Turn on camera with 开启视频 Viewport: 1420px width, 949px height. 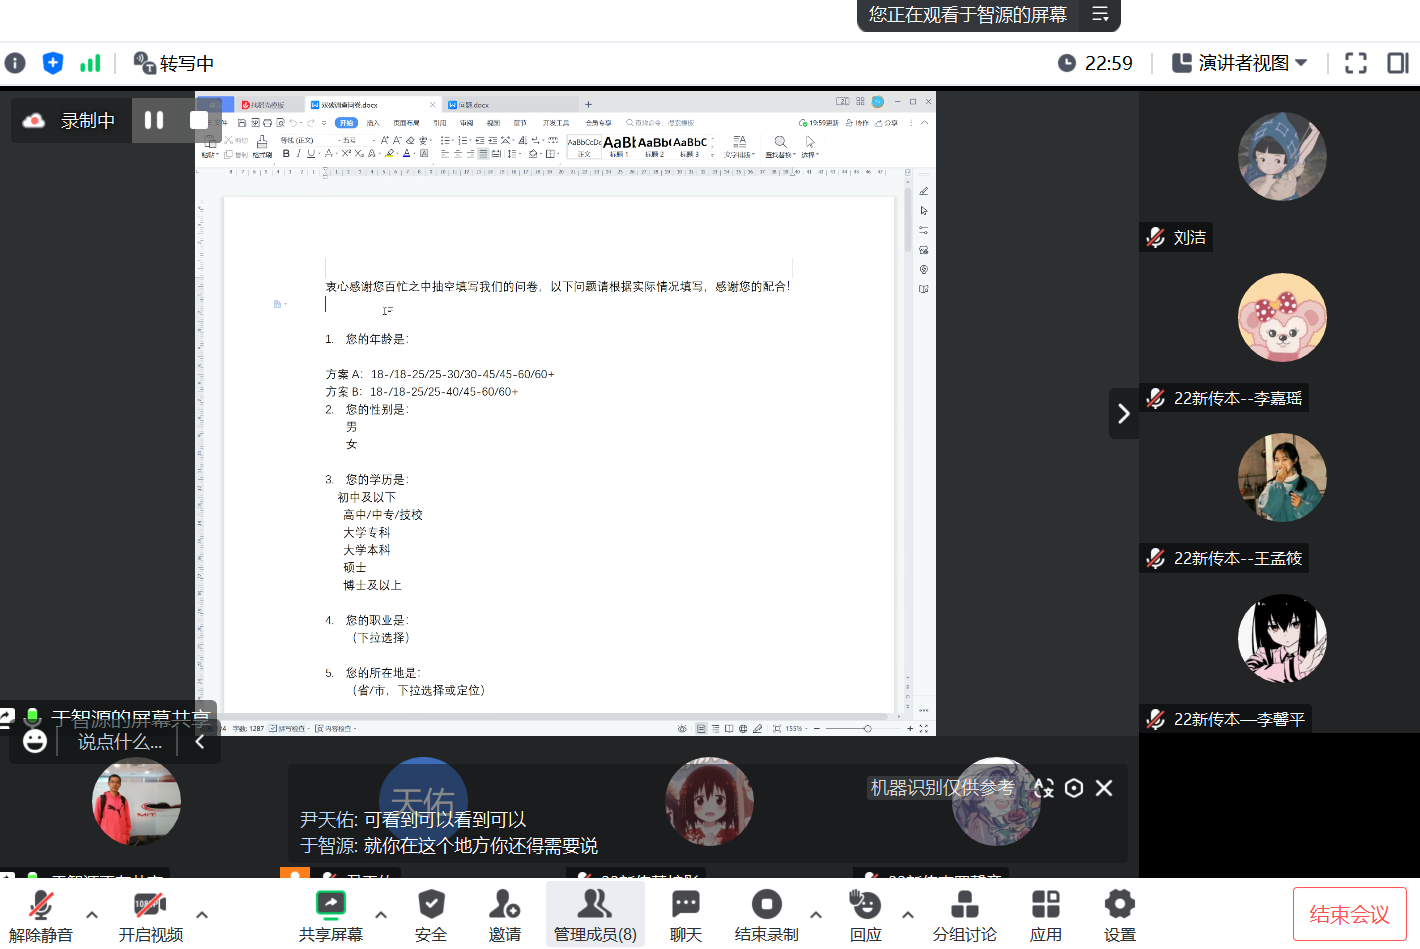pos(150,915)
